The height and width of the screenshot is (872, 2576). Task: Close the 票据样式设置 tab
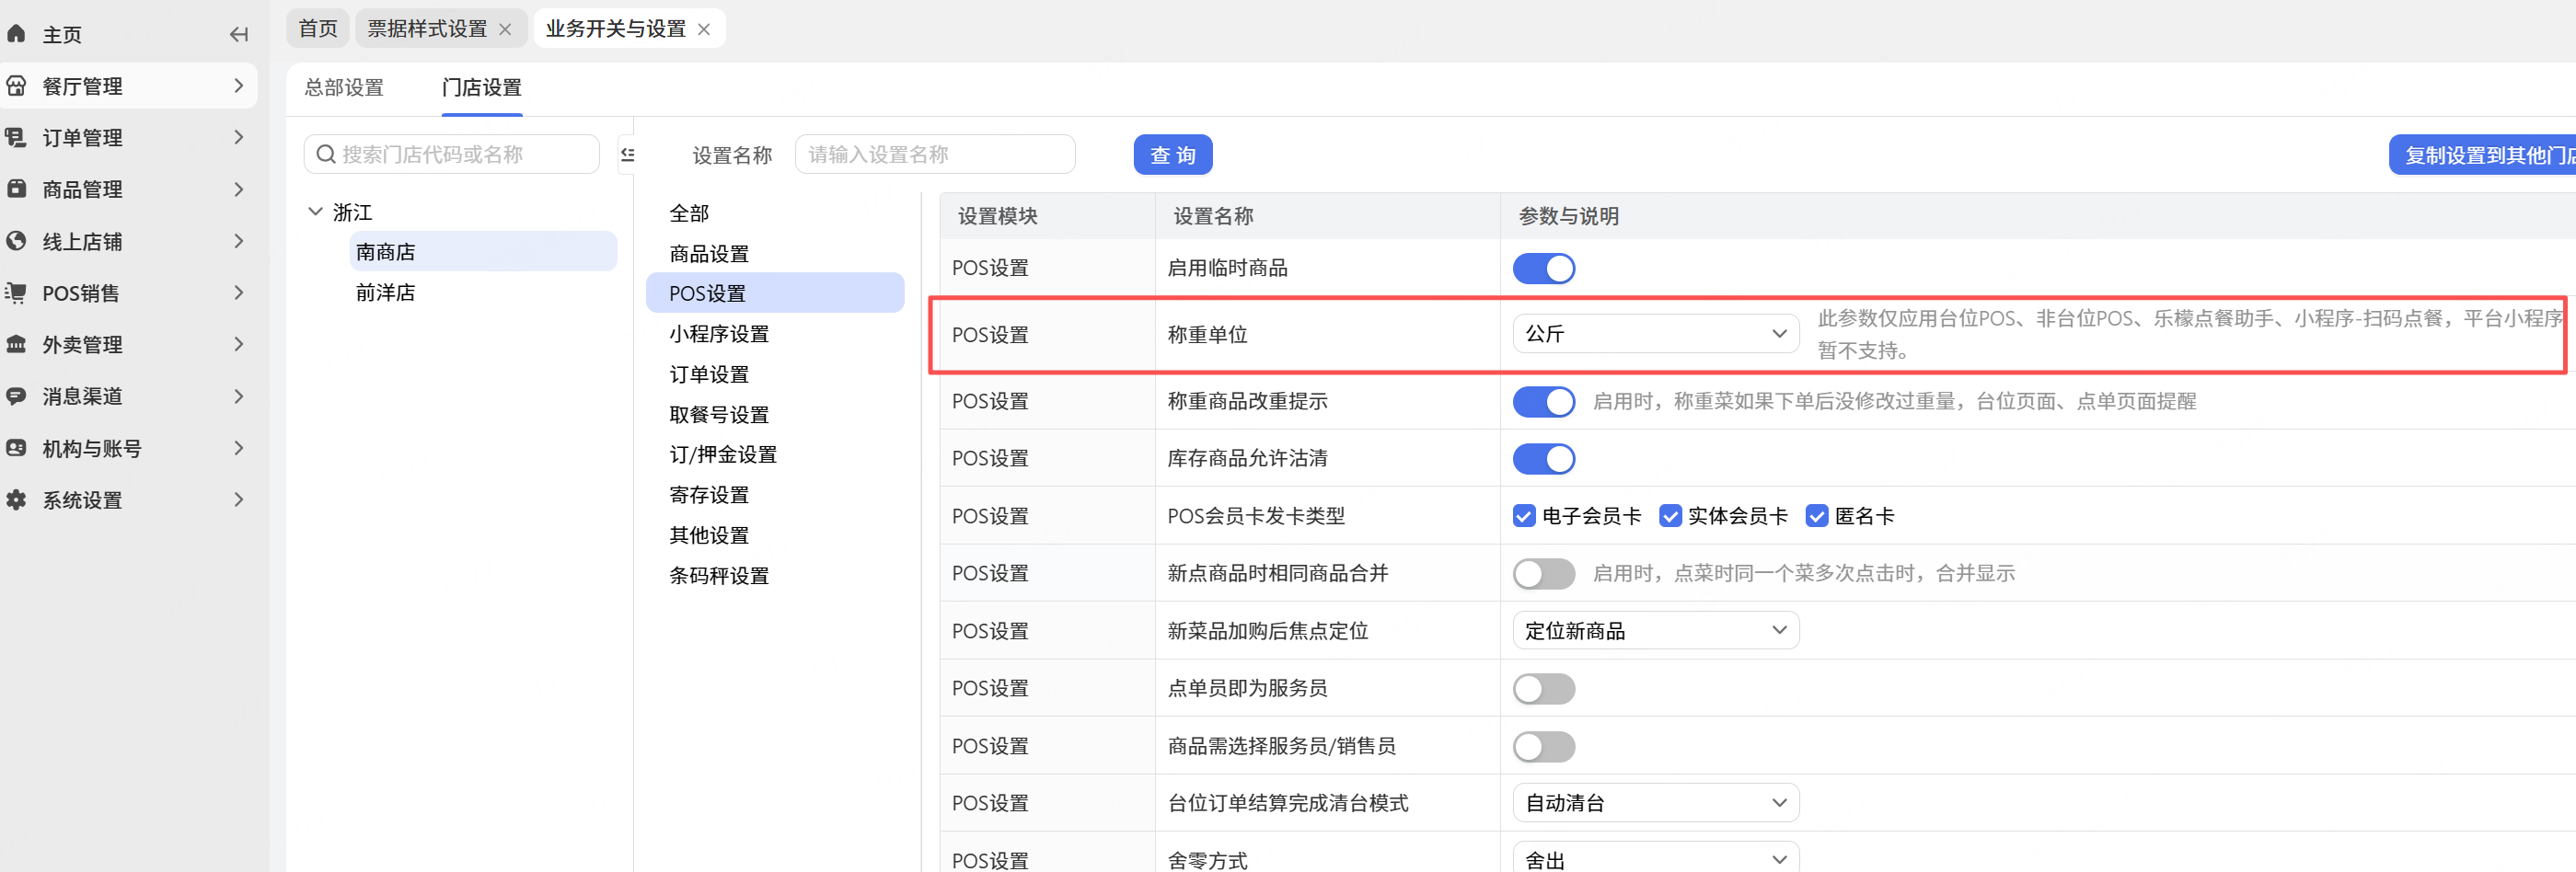[505, 30]
